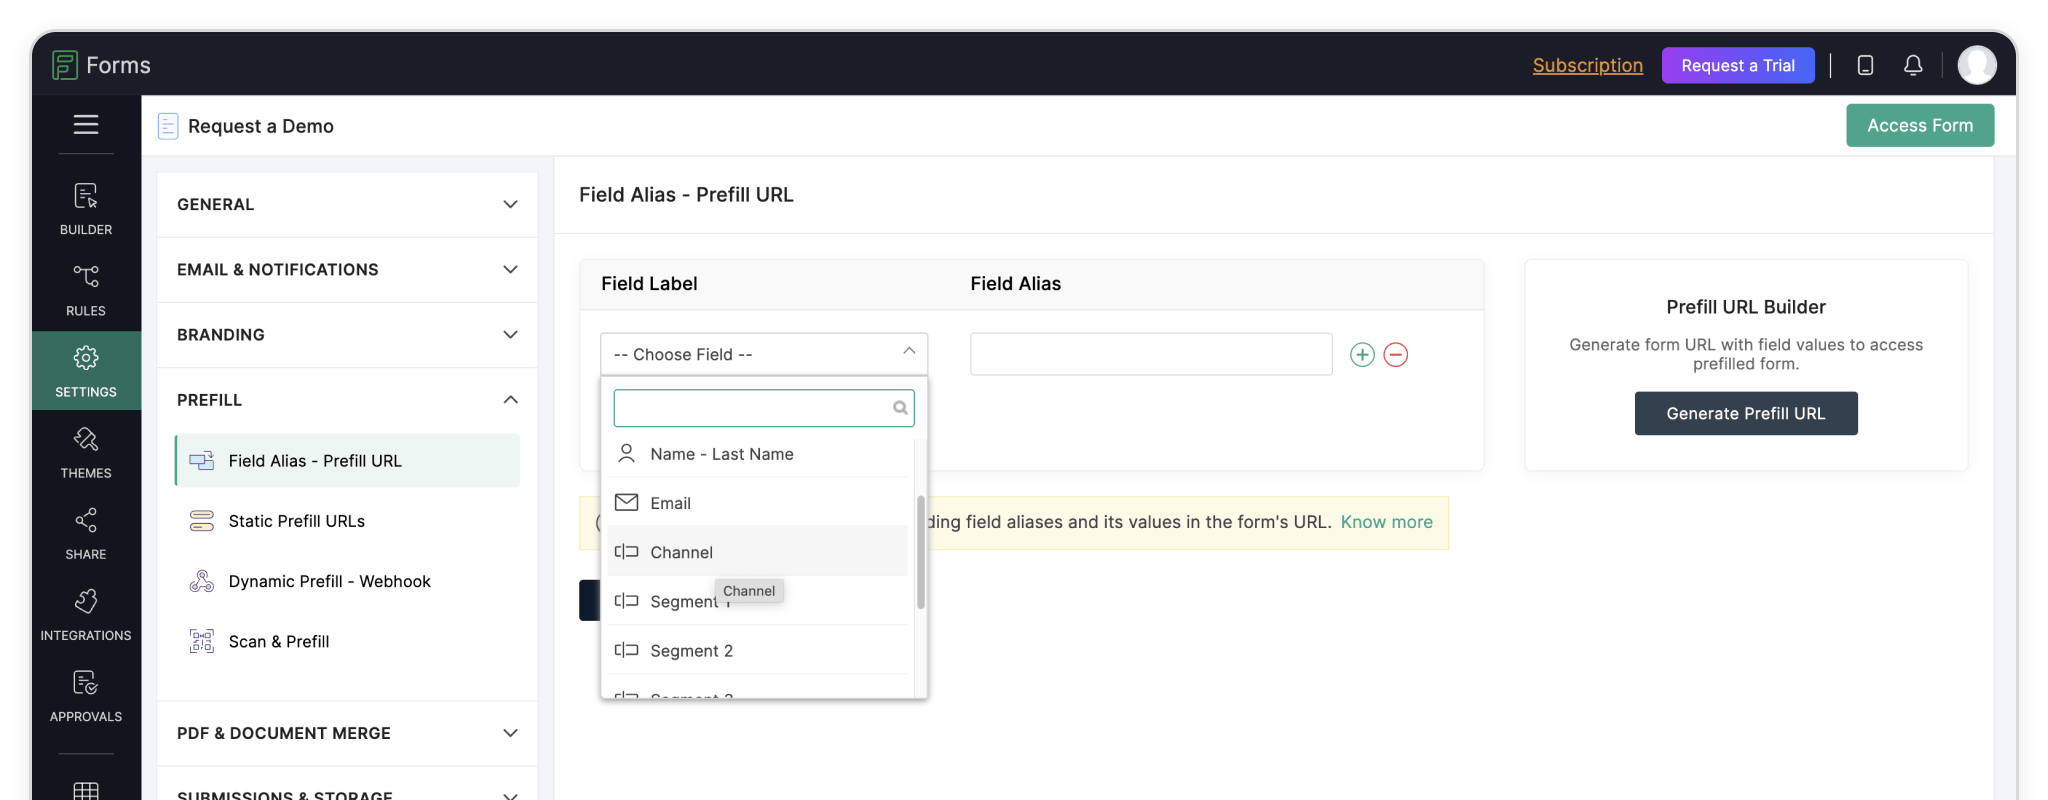Click the Request a Trial button

click(1738, 65)
